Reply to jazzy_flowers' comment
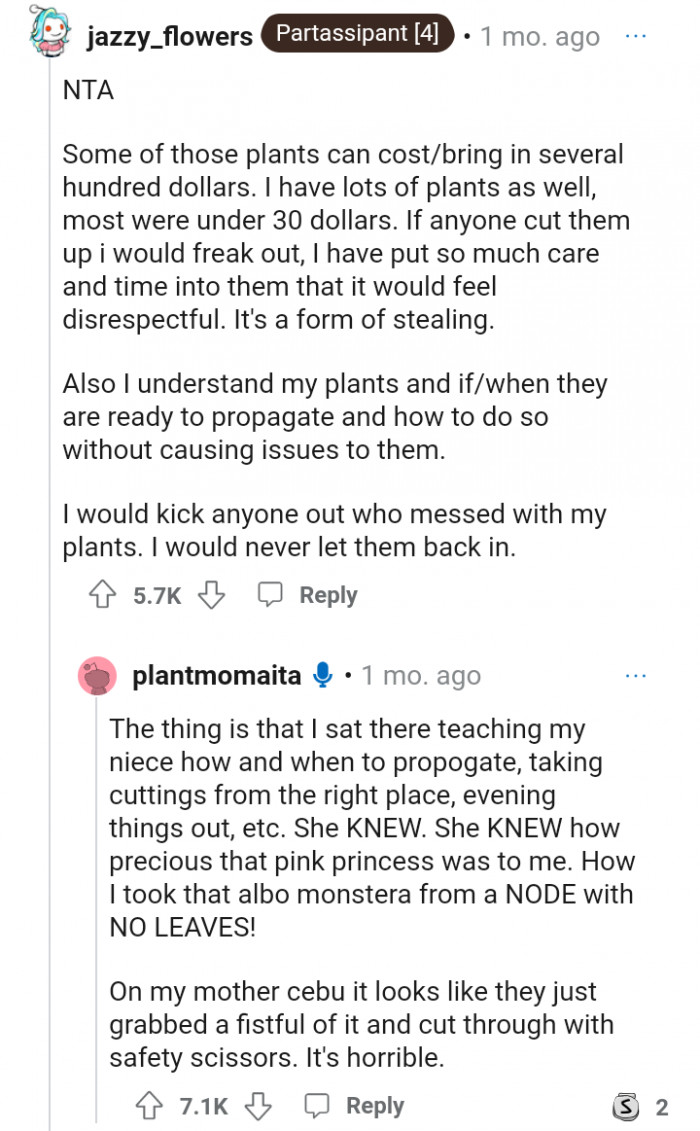 [x=308, y=595]
